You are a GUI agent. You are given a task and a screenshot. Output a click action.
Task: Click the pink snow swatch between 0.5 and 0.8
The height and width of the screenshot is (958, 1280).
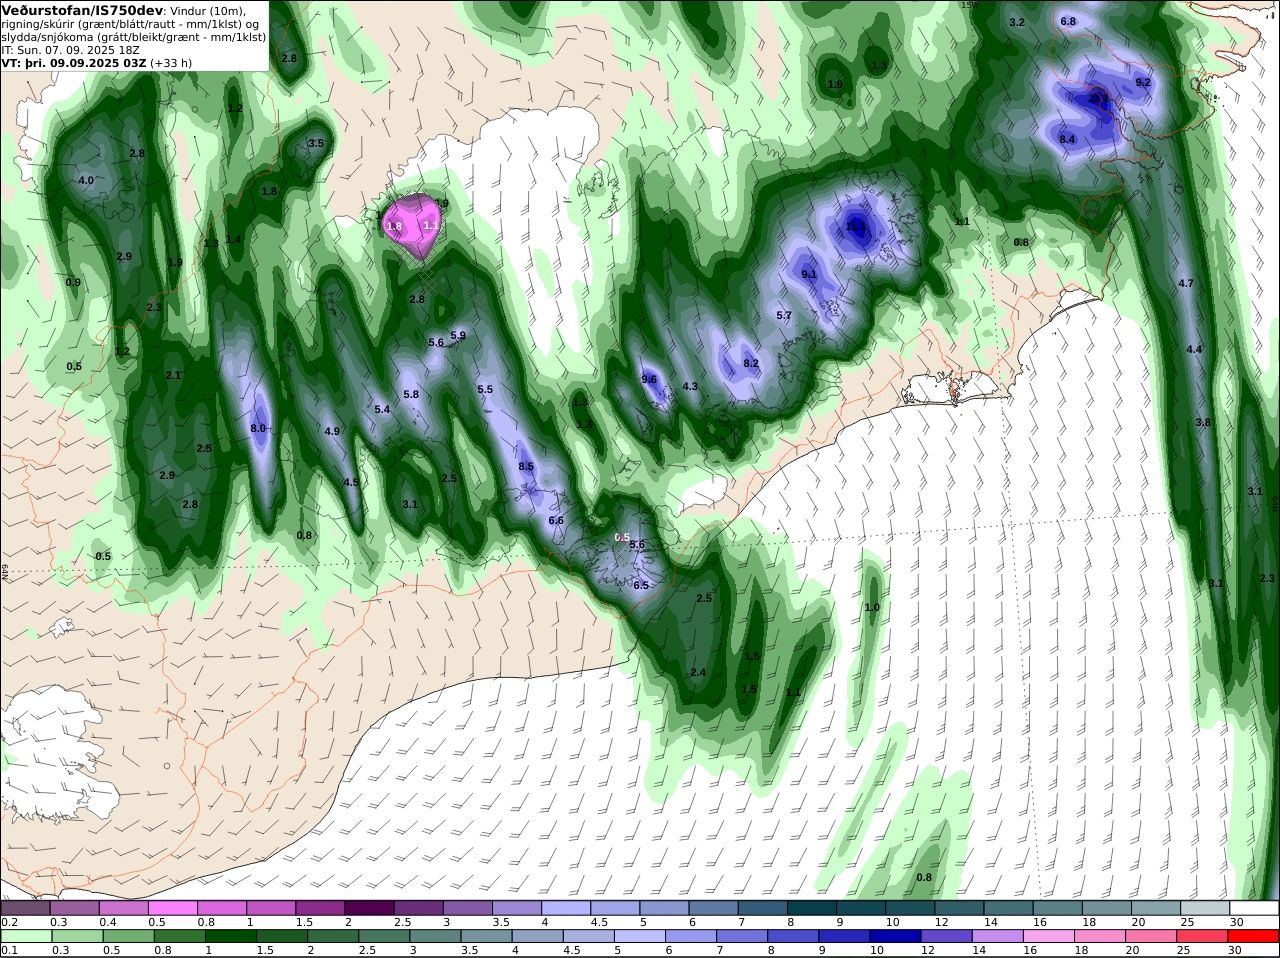172,908
